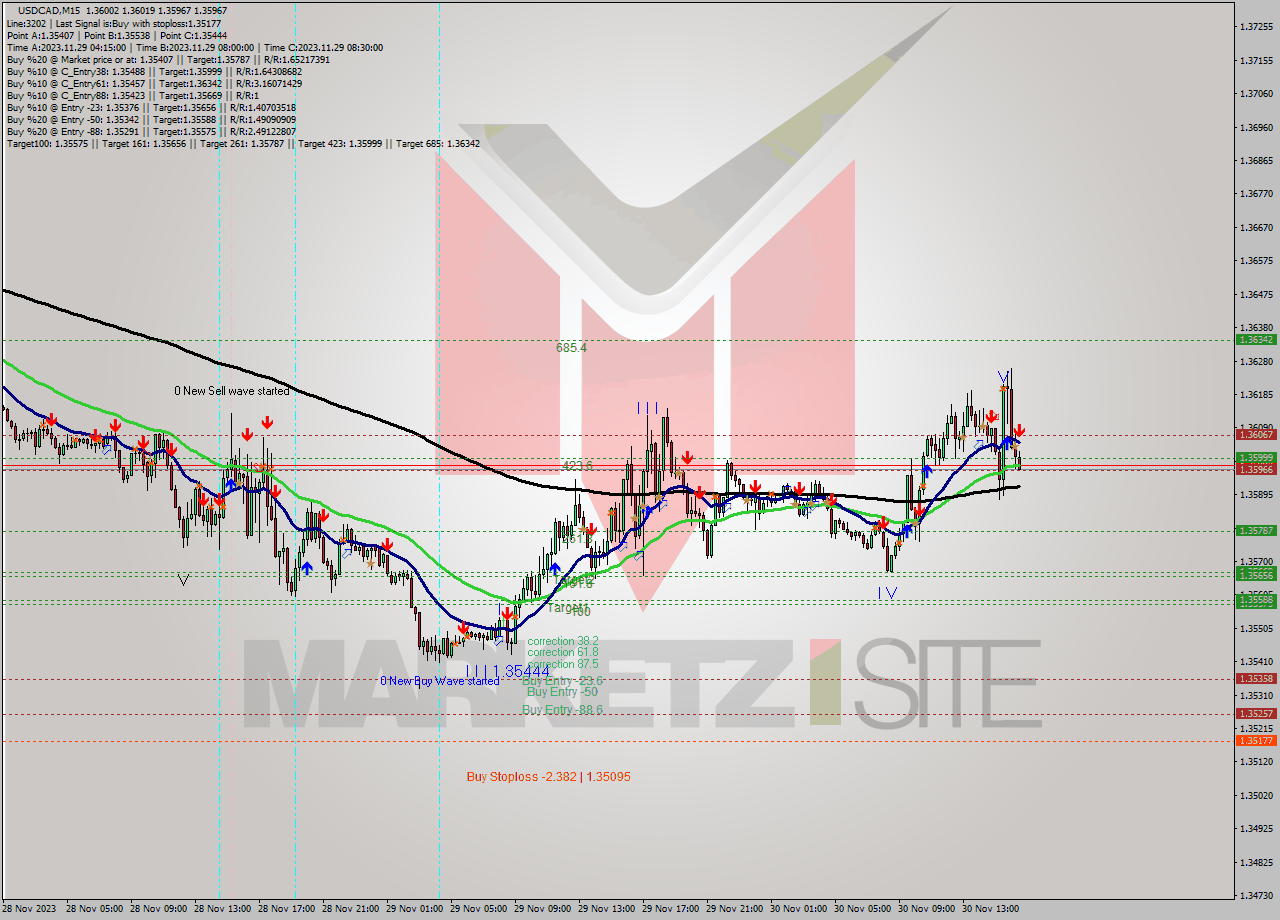Viewport: 1280px width, 920px height.
Task: Click the 1.36280 label on price axis
Action: pyautogui.click(x=1256, y=361)
